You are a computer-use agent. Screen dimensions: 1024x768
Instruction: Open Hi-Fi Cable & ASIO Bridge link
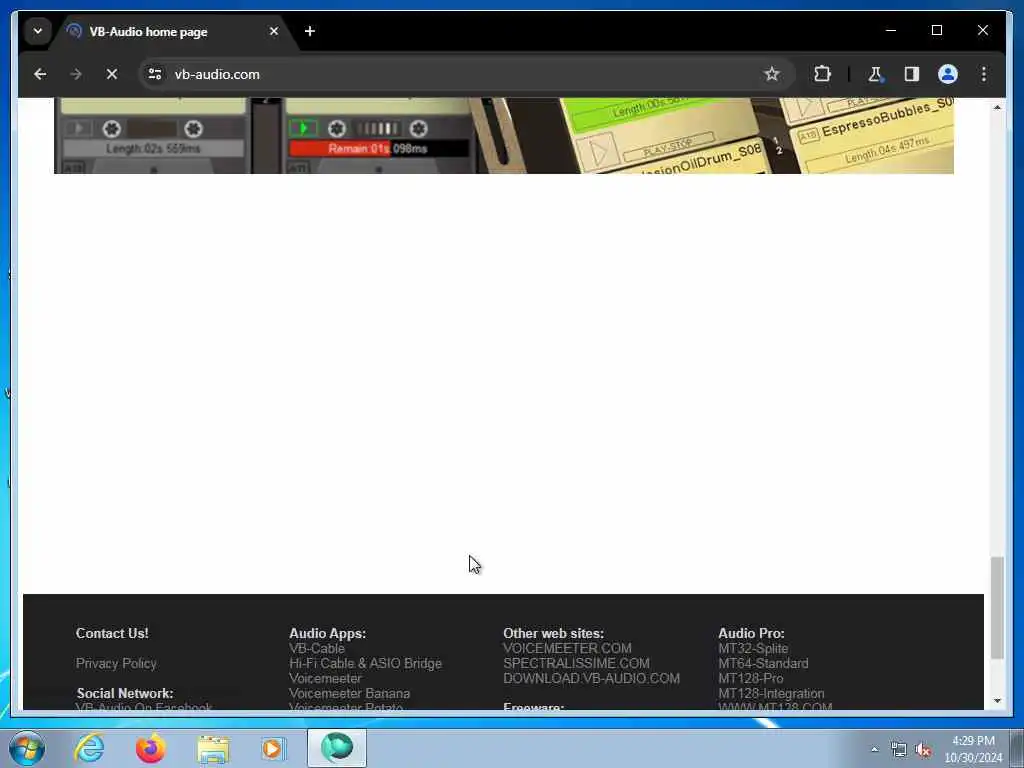365,663
